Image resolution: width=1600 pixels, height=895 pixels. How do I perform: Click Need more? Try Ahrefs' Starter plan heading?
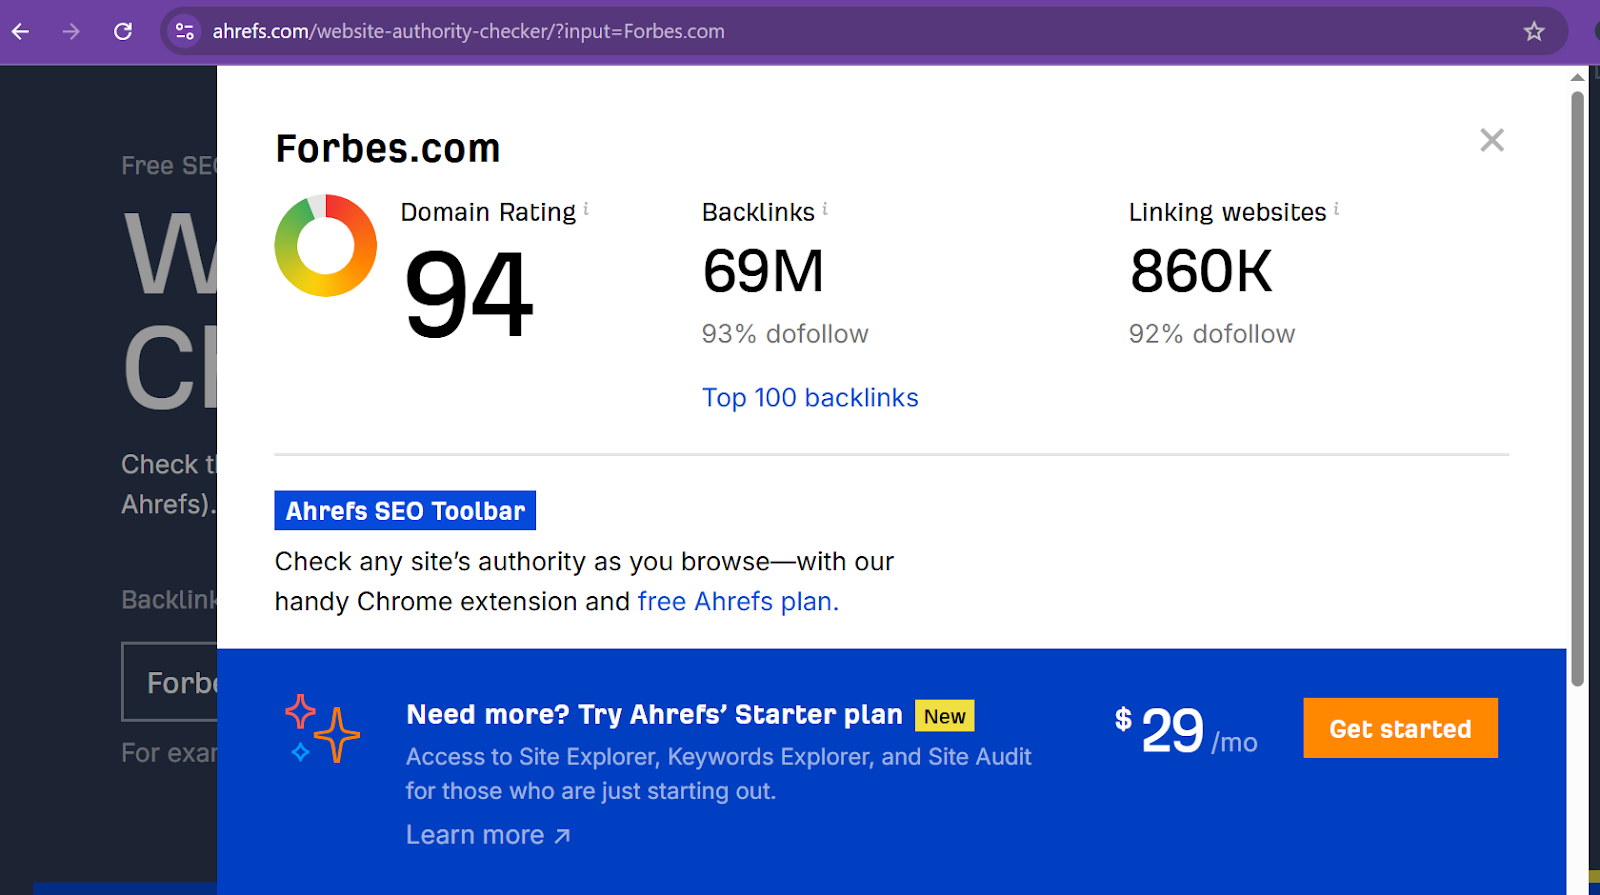coord(655,715)
